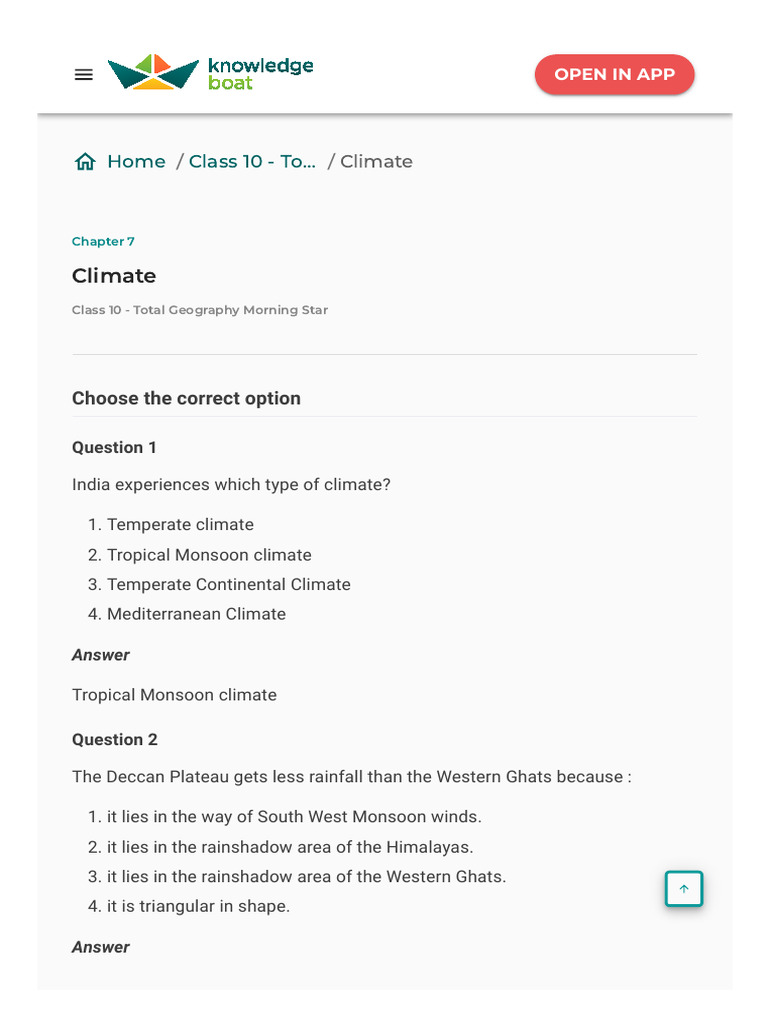
Task: Click the scroll-to-top arrow button
Action: pos(684,888)
